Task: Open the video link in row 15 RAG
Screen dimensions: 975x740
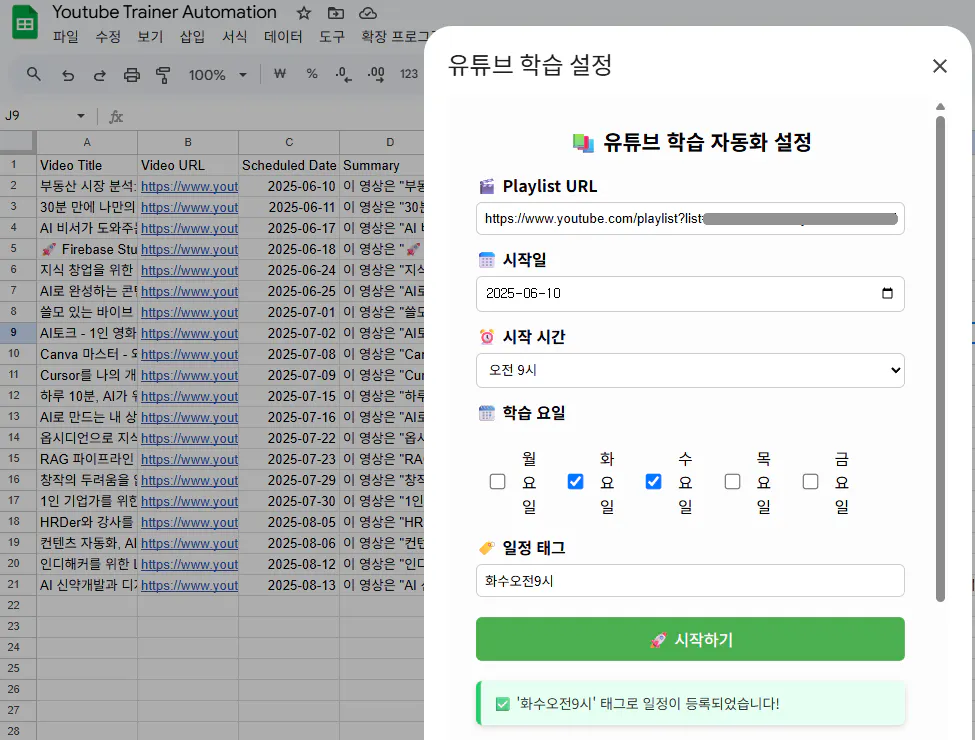Action: pos(189,460)
